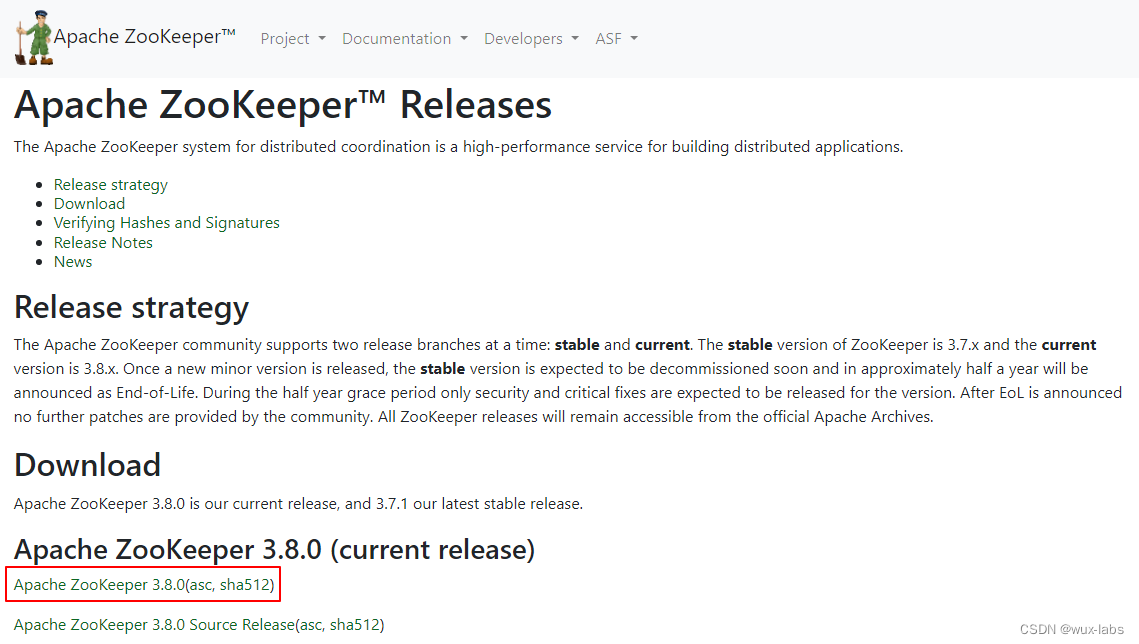This screenshot has width=1139, height=644.
Task: Jump to the Release strategy section link
Action: [110, 184]
